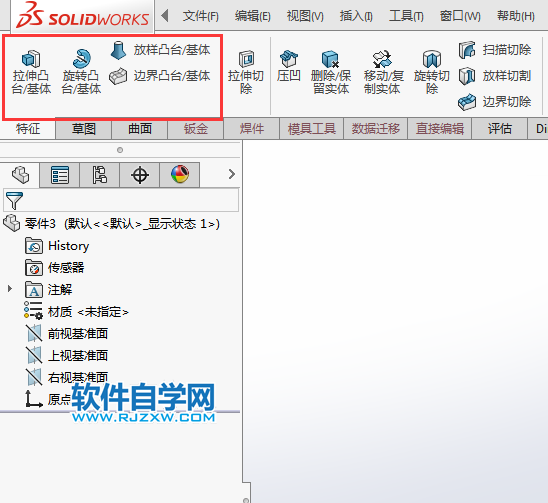Screen dimensions: 548x503
Task: Choose the 压凹 indent tool
Action: point(289,66)
